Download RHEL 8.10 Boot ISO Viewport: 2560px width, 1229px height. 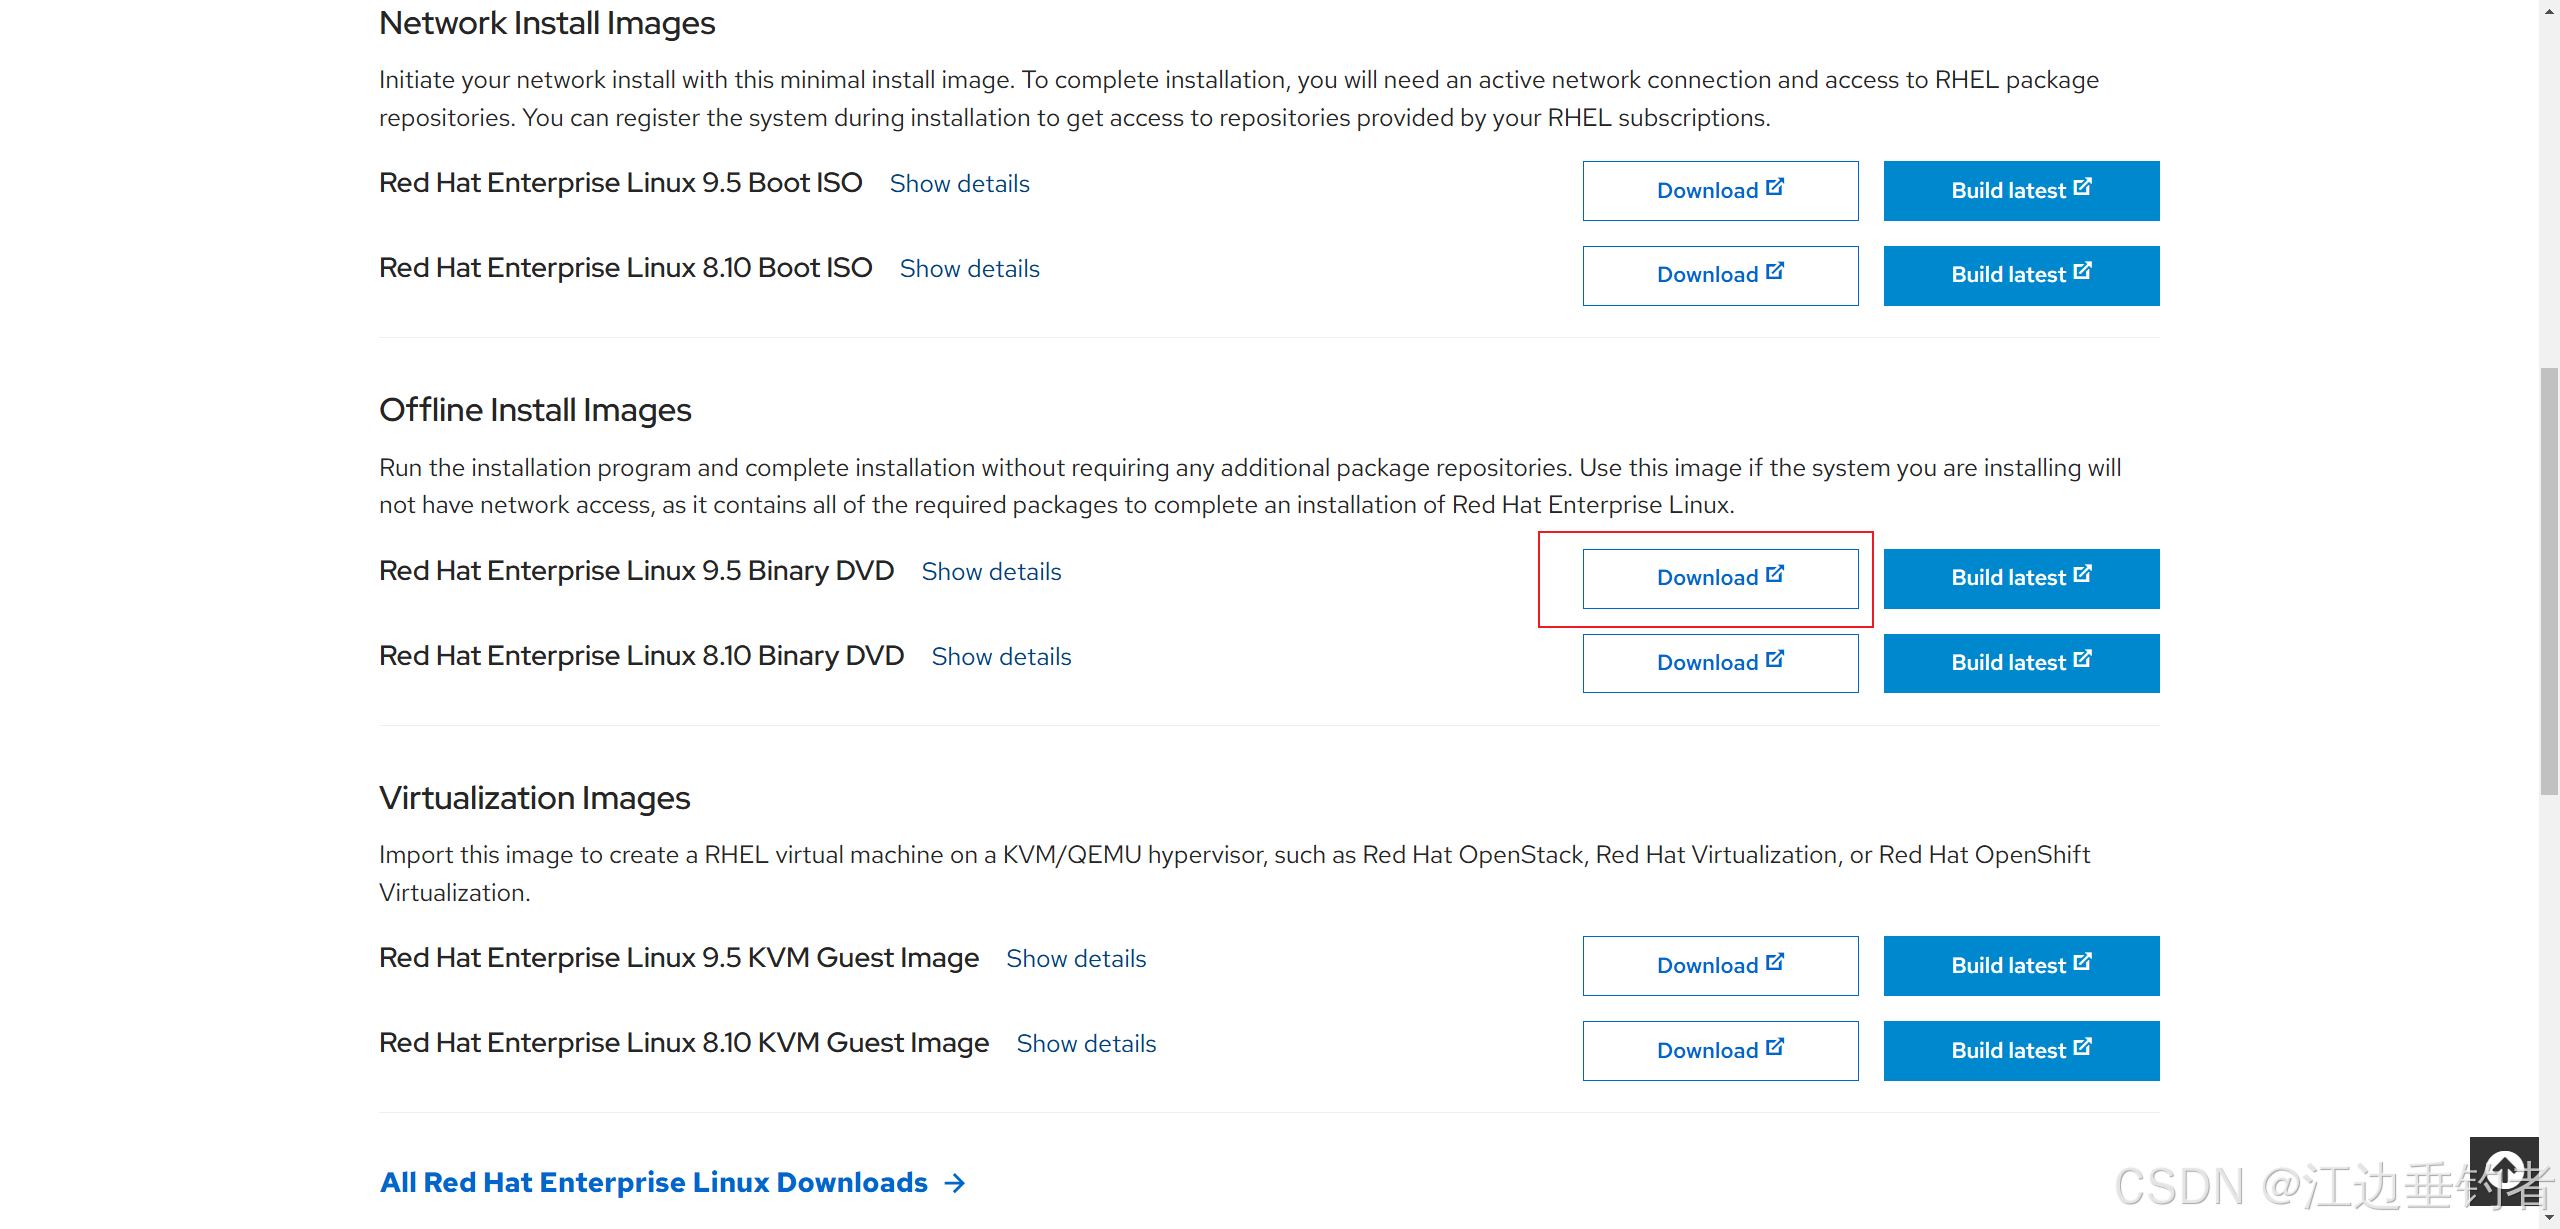[1720, 275]
